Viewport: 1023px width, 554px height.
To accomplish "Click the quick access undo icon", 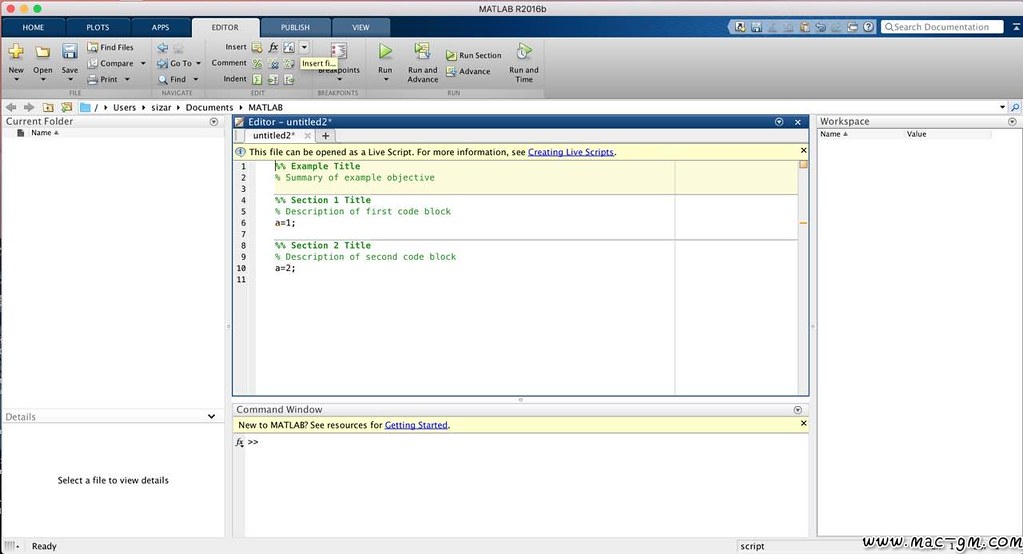I will (x=821, y=27).
